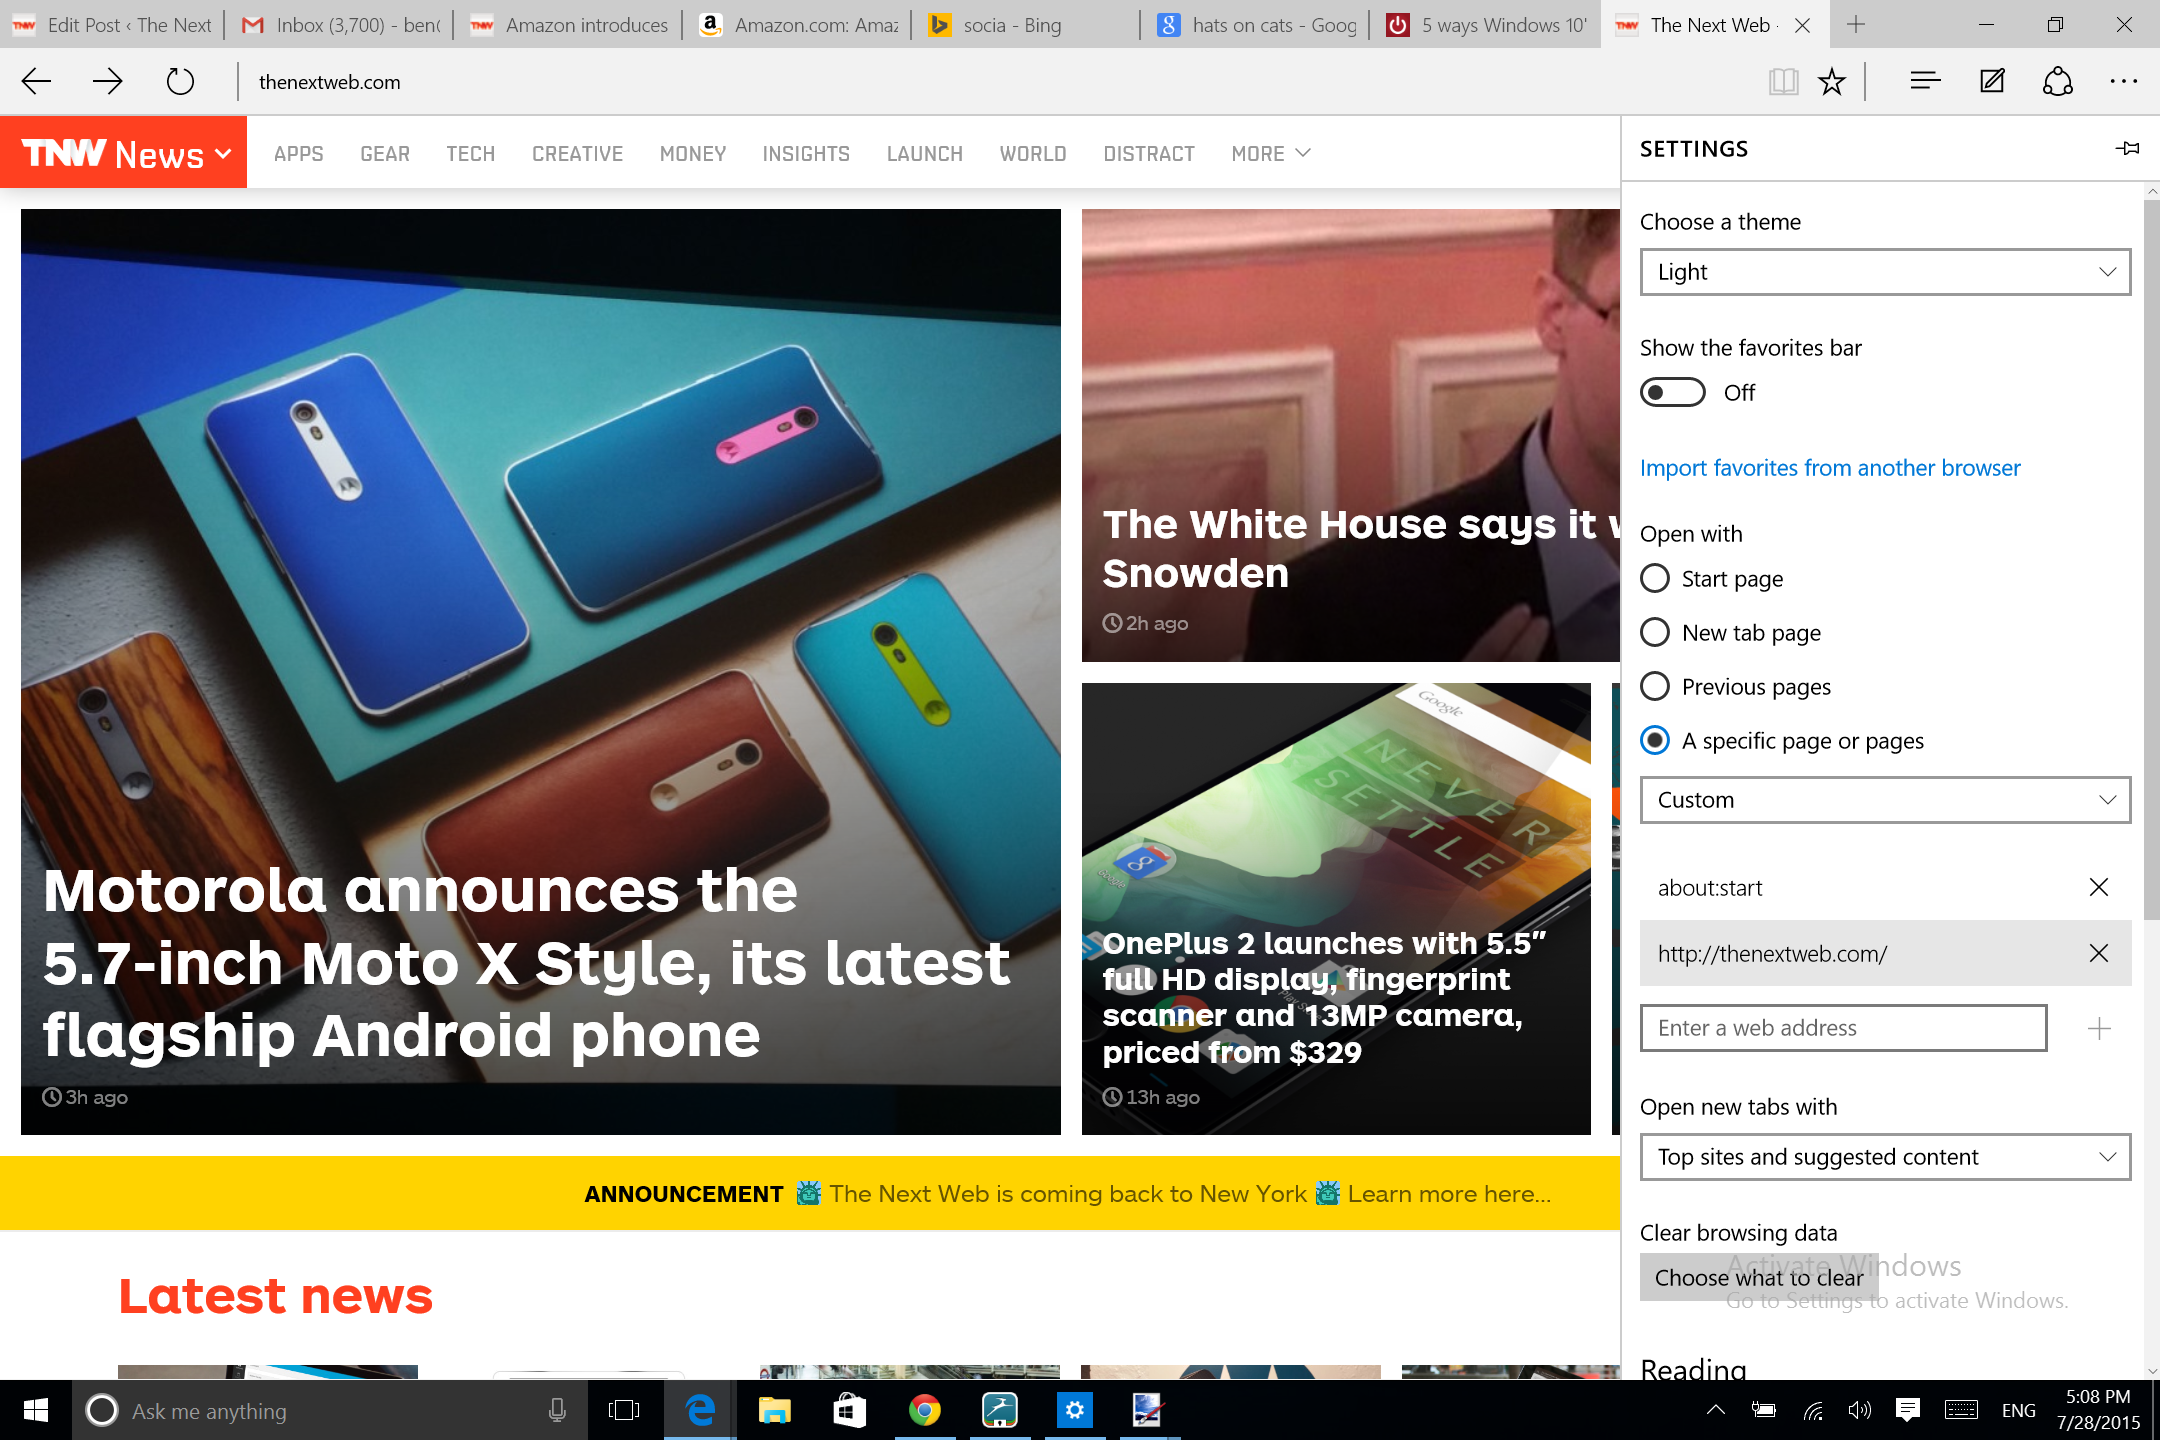Open INSIGHTS section in TNW nav
This screenshot has height=1440, width=2160.
click(x=806, y=154)
